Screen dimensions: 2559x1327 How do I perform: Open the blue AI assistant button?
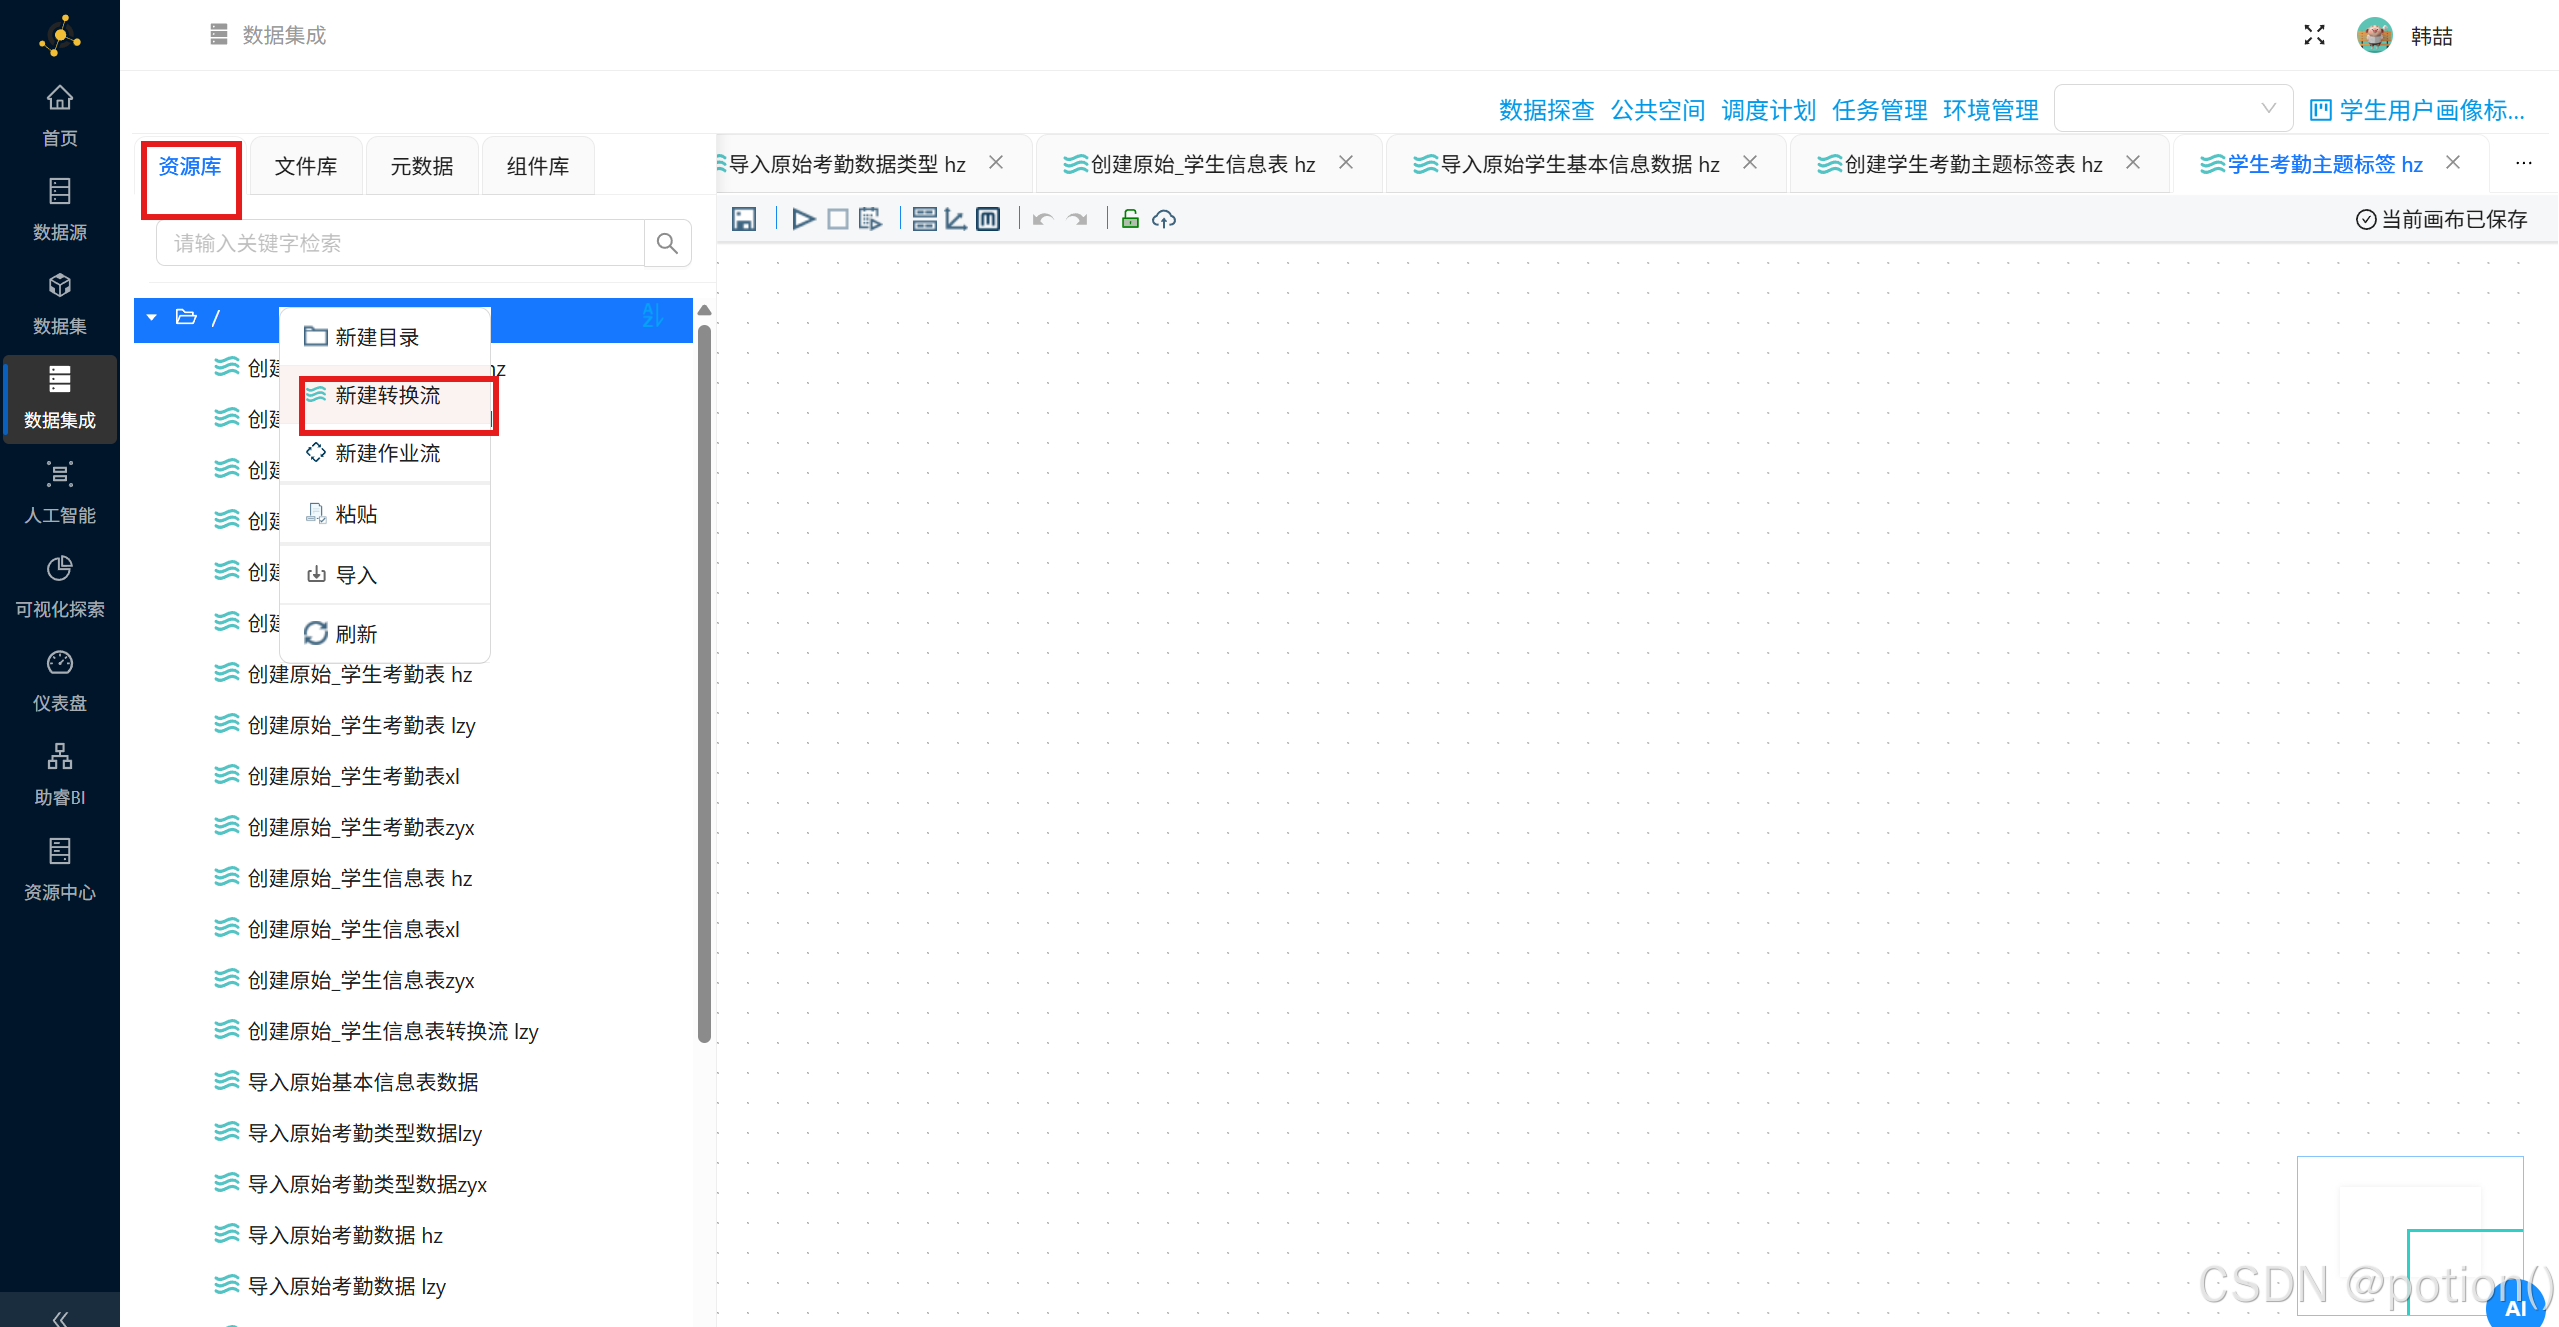(2516, 1305)
